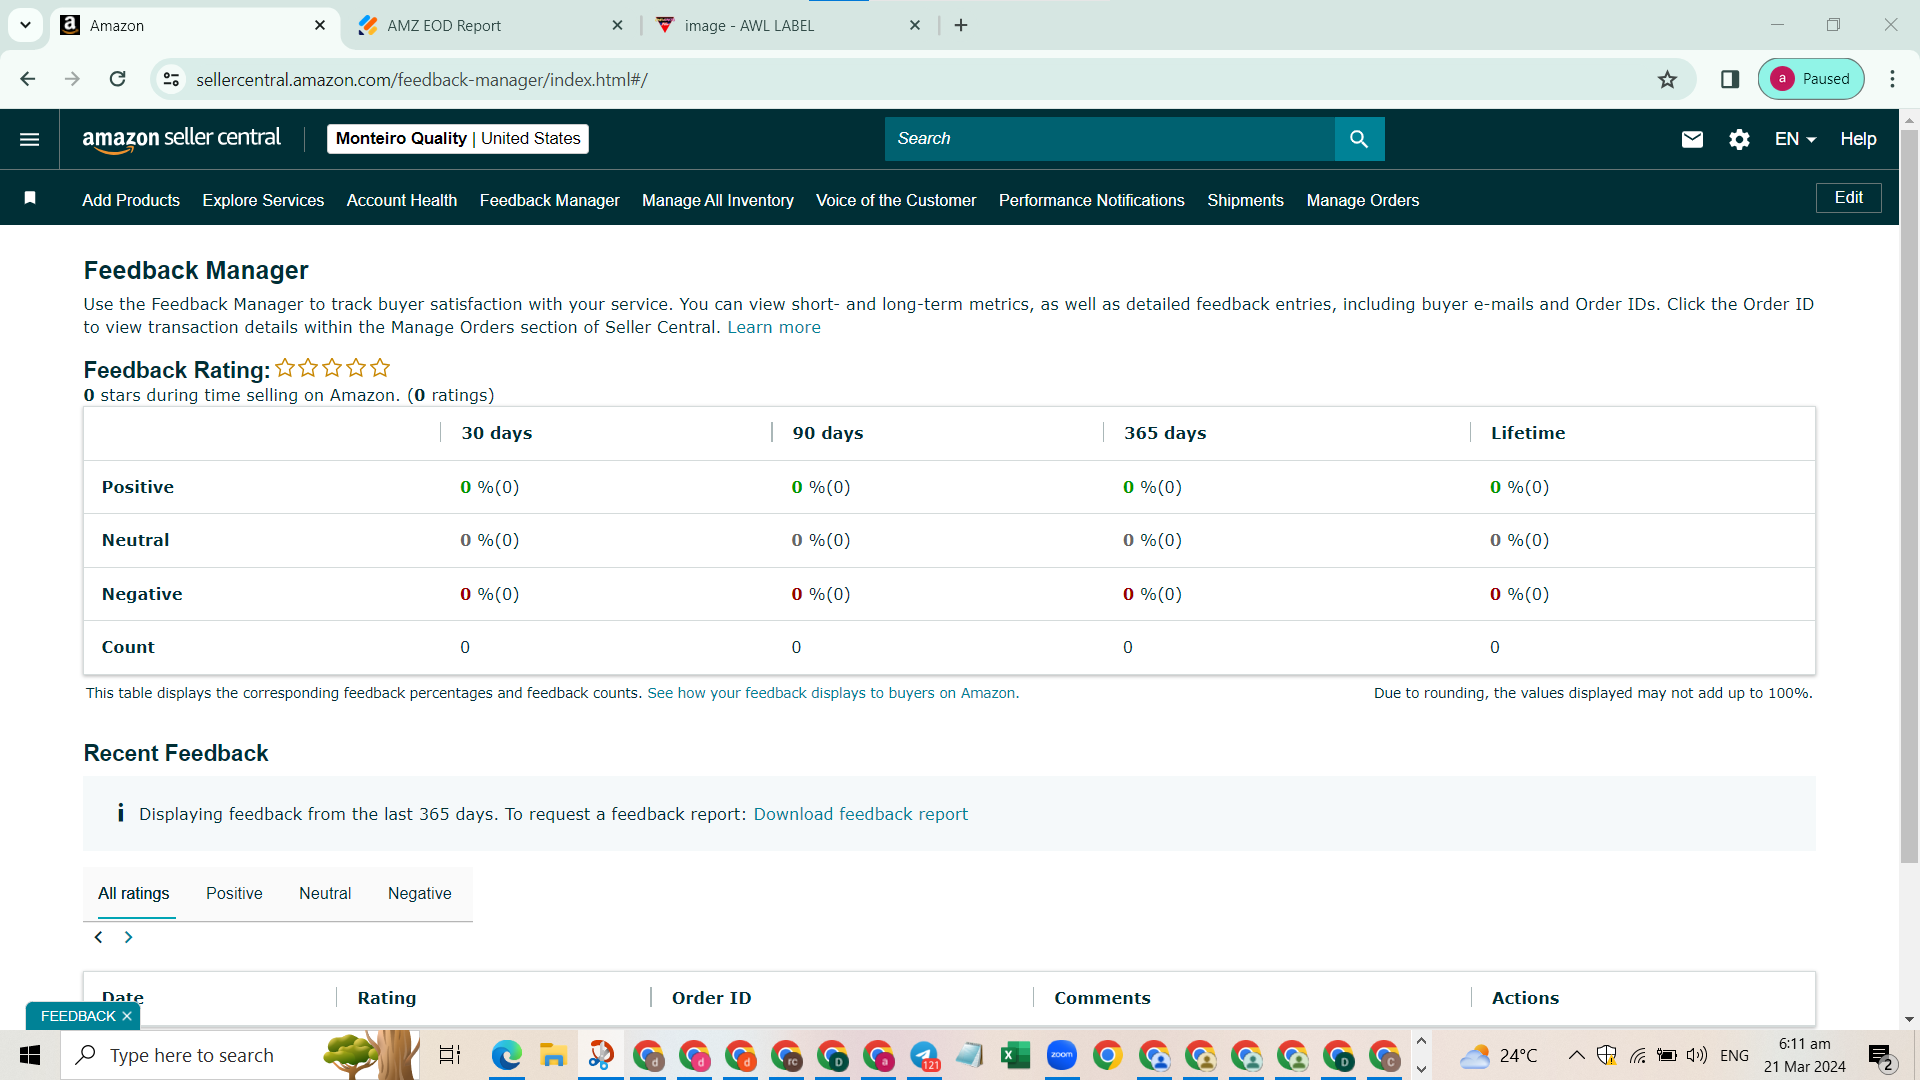Open the Chrome tab search dropdown
The height and width of the screenshot is (1080, 1920).
point(25,25)
